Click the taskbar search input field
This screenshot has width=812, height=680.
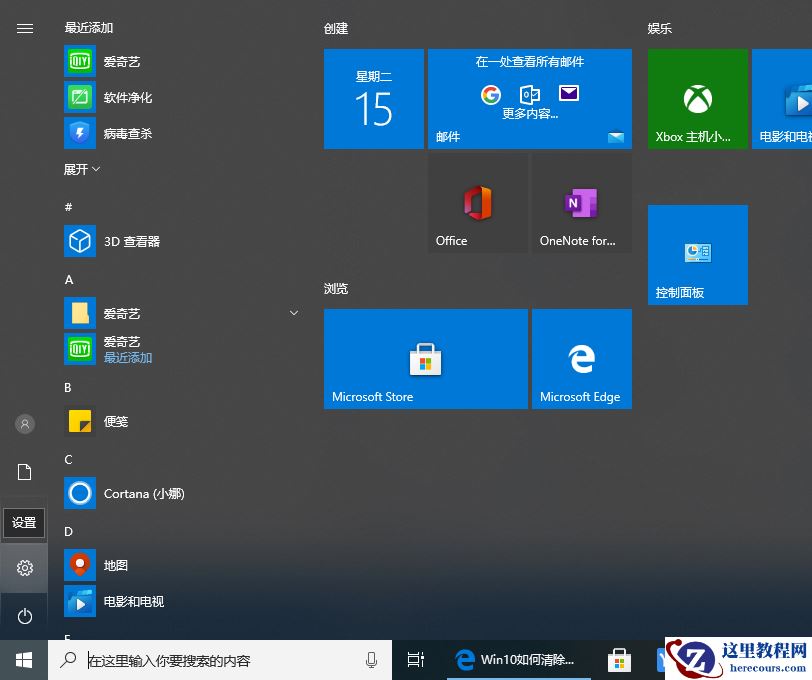click(x=200, y=660)
